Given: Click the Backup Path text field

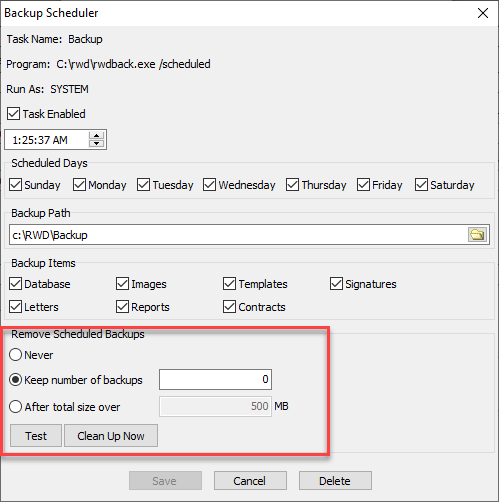Looking at the screenshot, I should point(238,235).
